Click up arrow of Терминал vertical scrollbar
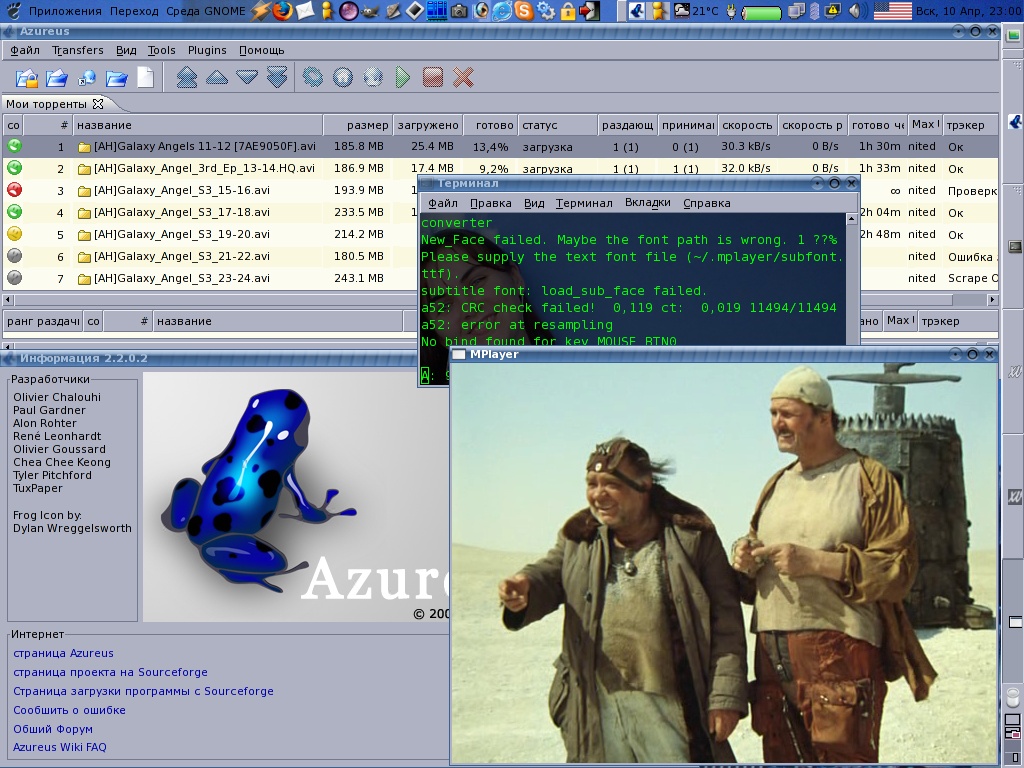 tap(852, 219)
